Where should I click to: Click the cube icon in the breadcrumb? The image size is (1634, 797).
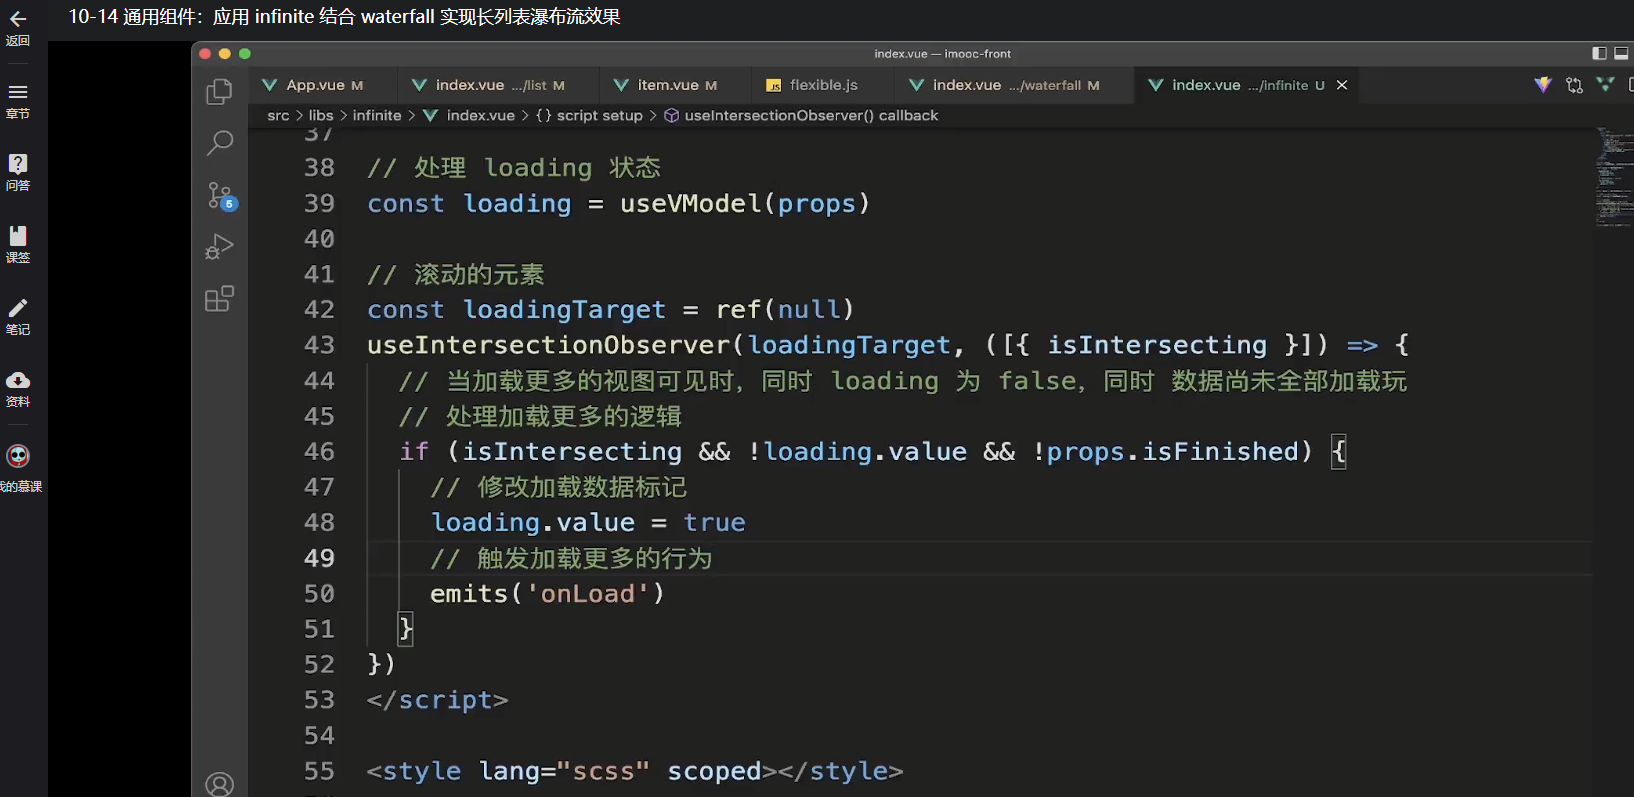pos(672,116)
